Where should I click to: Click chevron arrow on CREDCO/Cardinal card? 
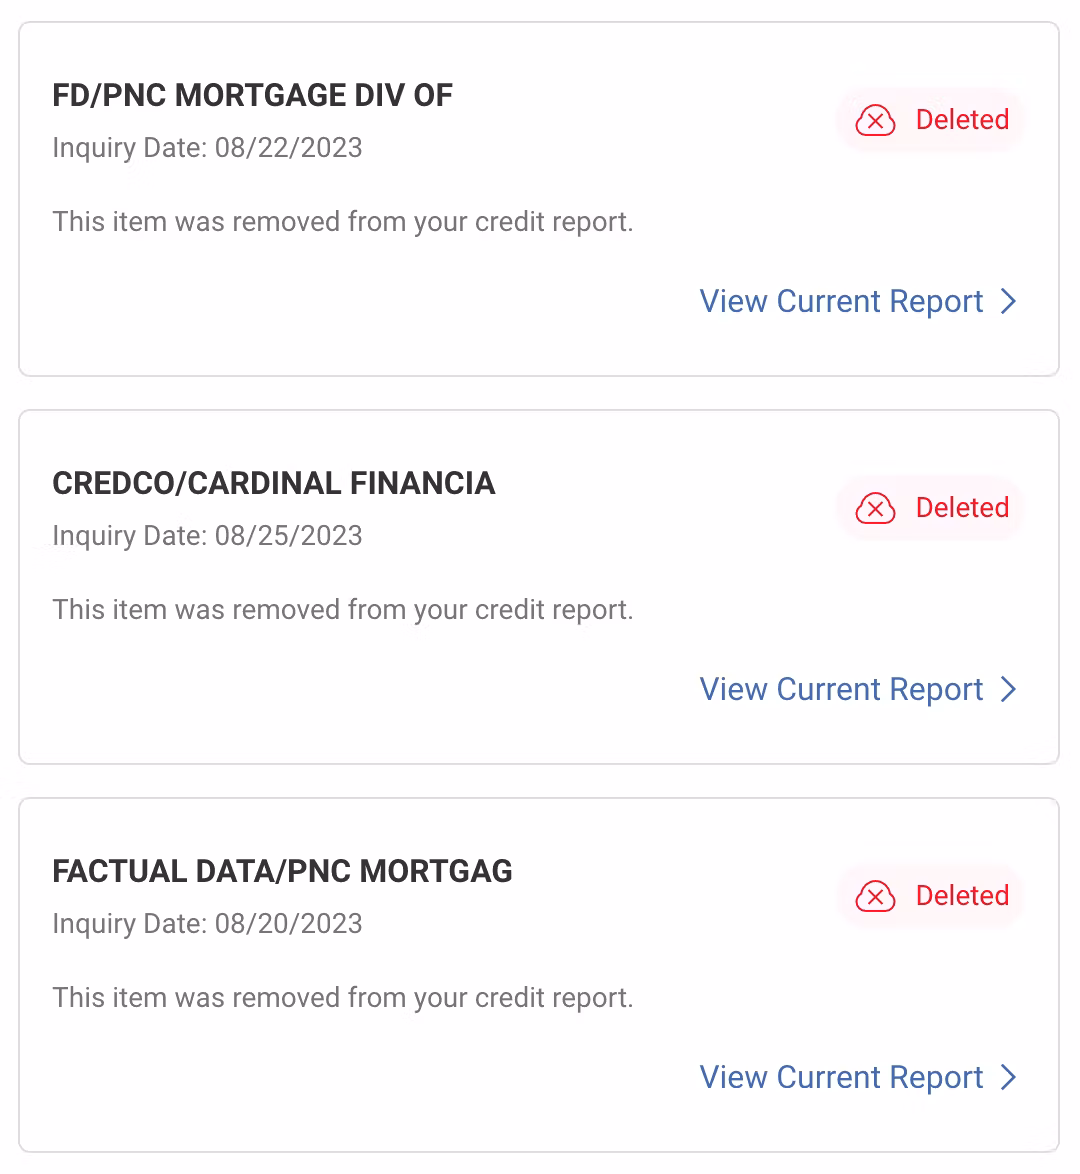coord(1008,689)
